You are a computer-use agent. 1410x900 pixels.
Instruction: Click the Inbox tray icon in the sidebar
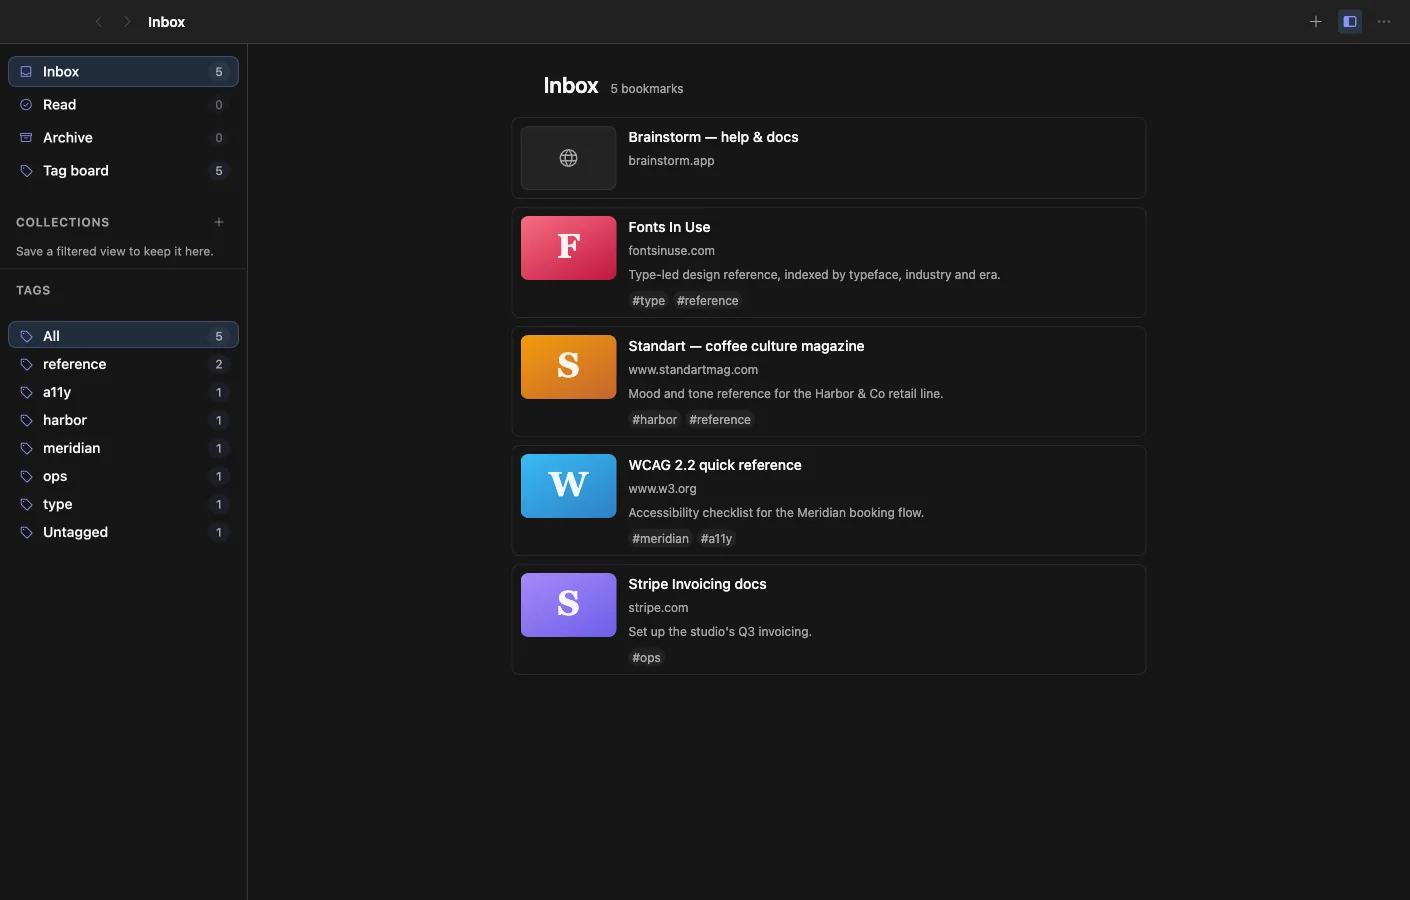coord(26,72)
